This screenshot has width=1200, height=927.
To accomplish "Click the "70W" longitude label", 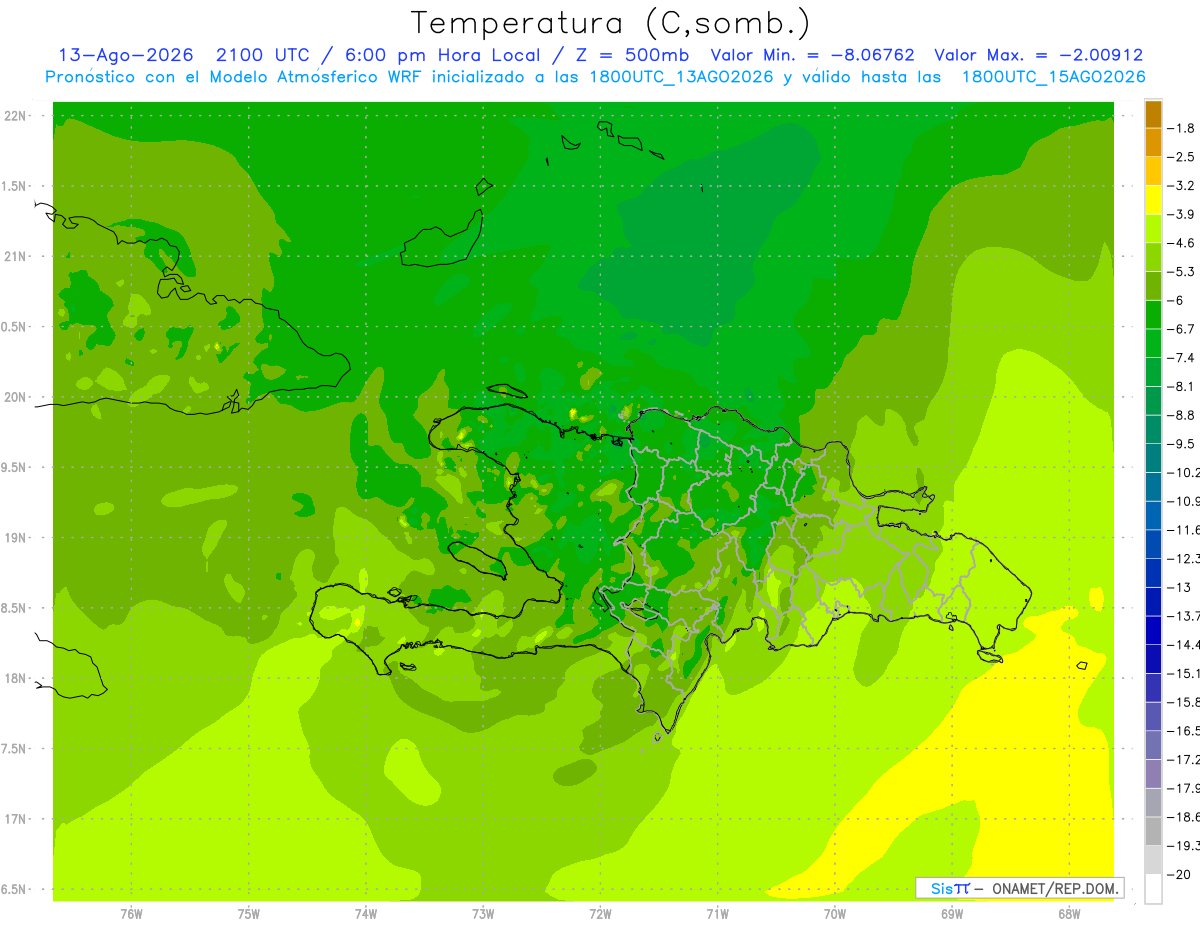I will (835, 914).
